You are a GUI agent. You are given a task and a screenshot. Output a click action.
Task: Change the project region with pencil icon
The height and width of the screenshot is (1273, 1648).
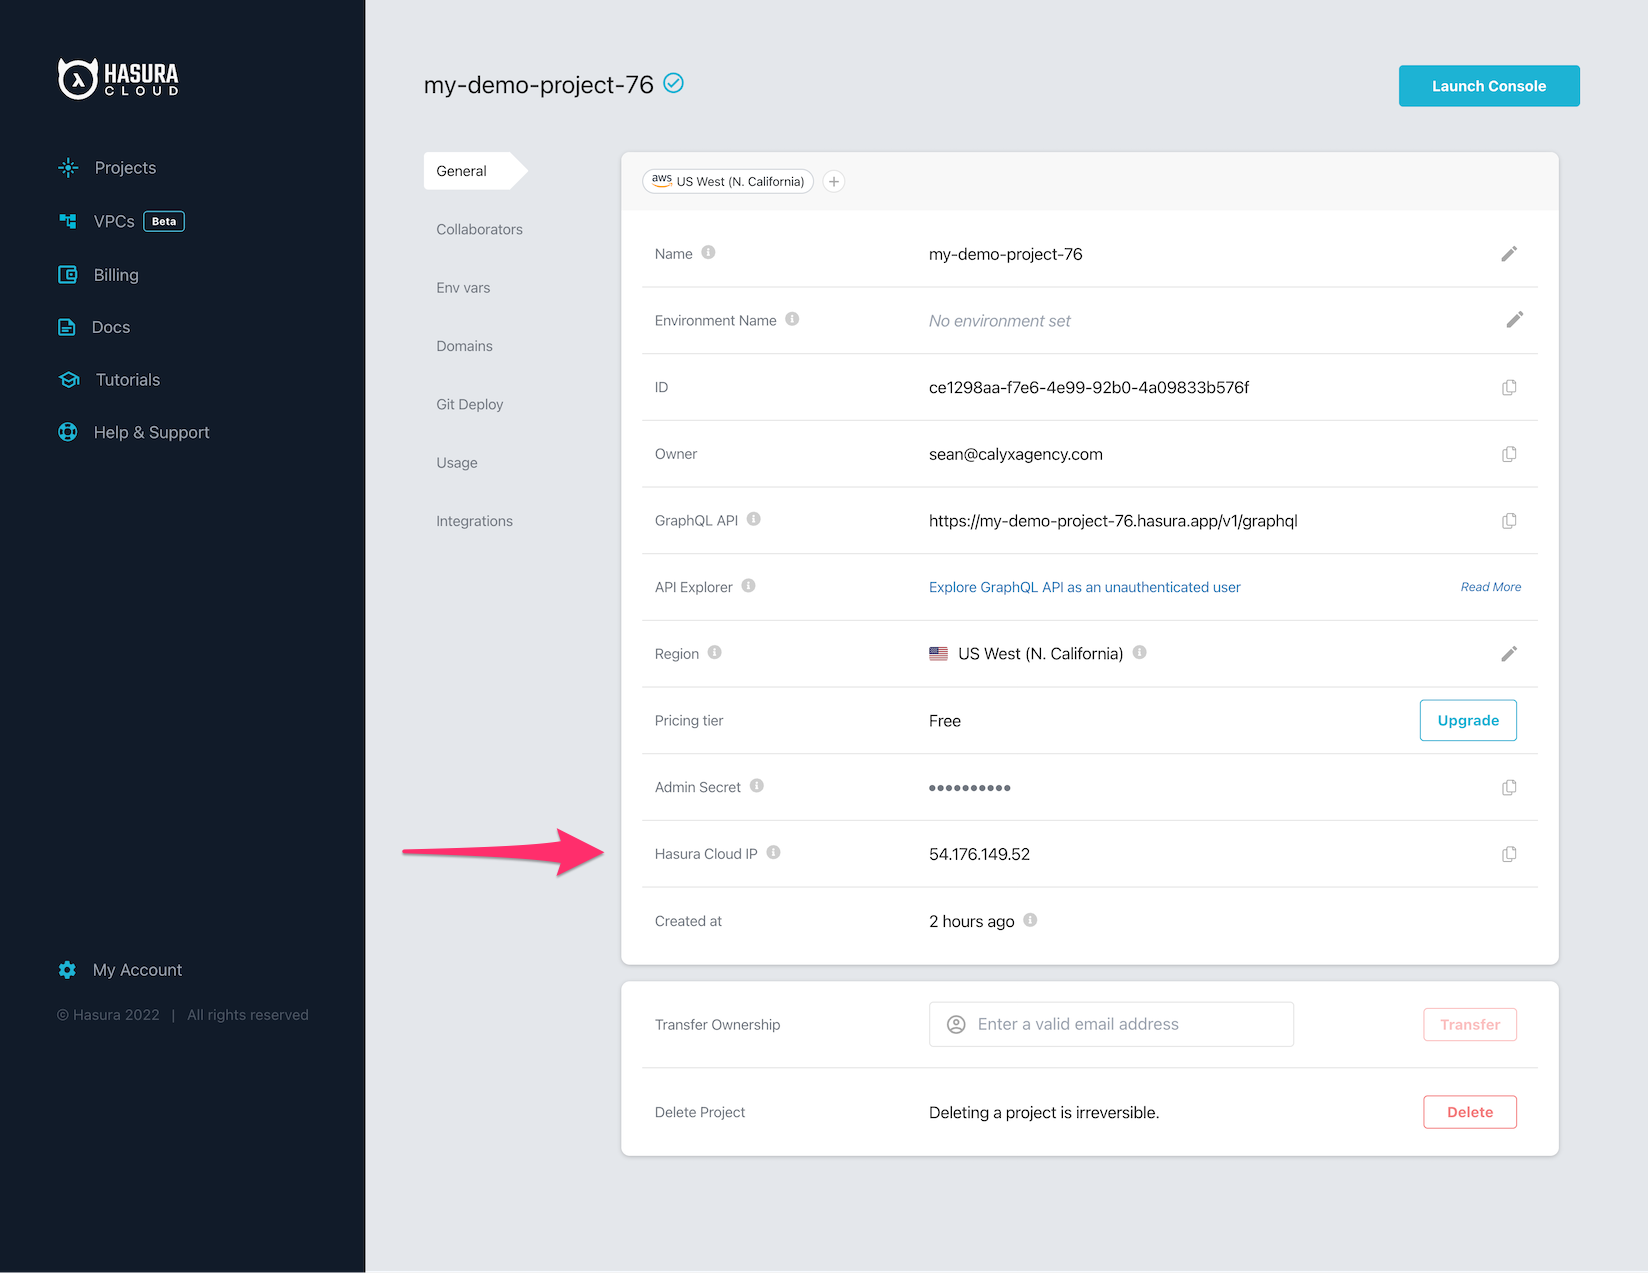1509,654
